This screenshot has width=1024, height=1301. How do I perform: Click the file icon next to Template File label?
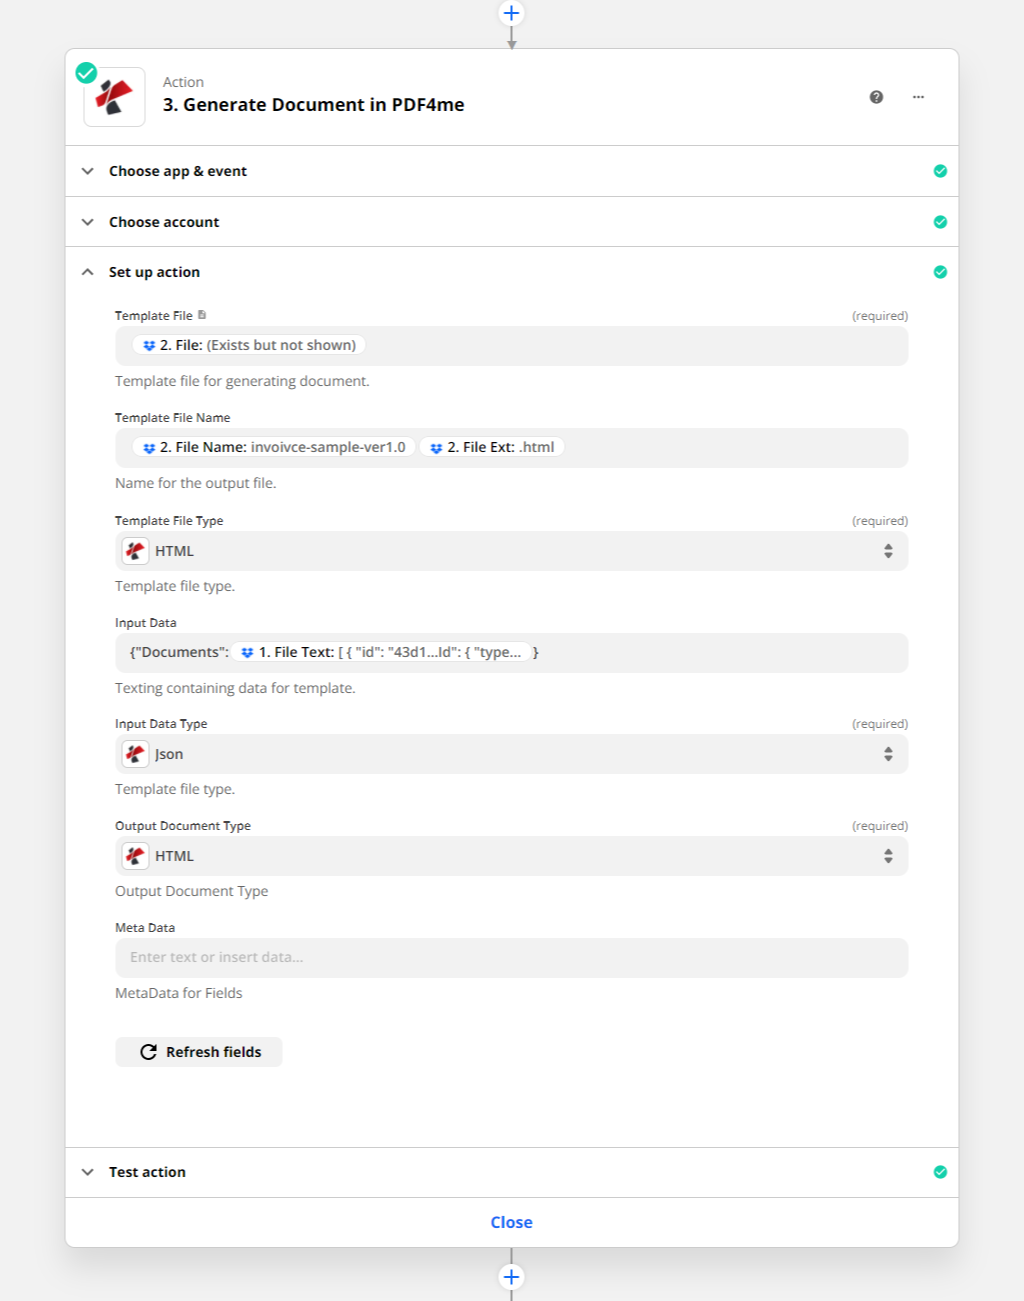click(x=202, y=315)
